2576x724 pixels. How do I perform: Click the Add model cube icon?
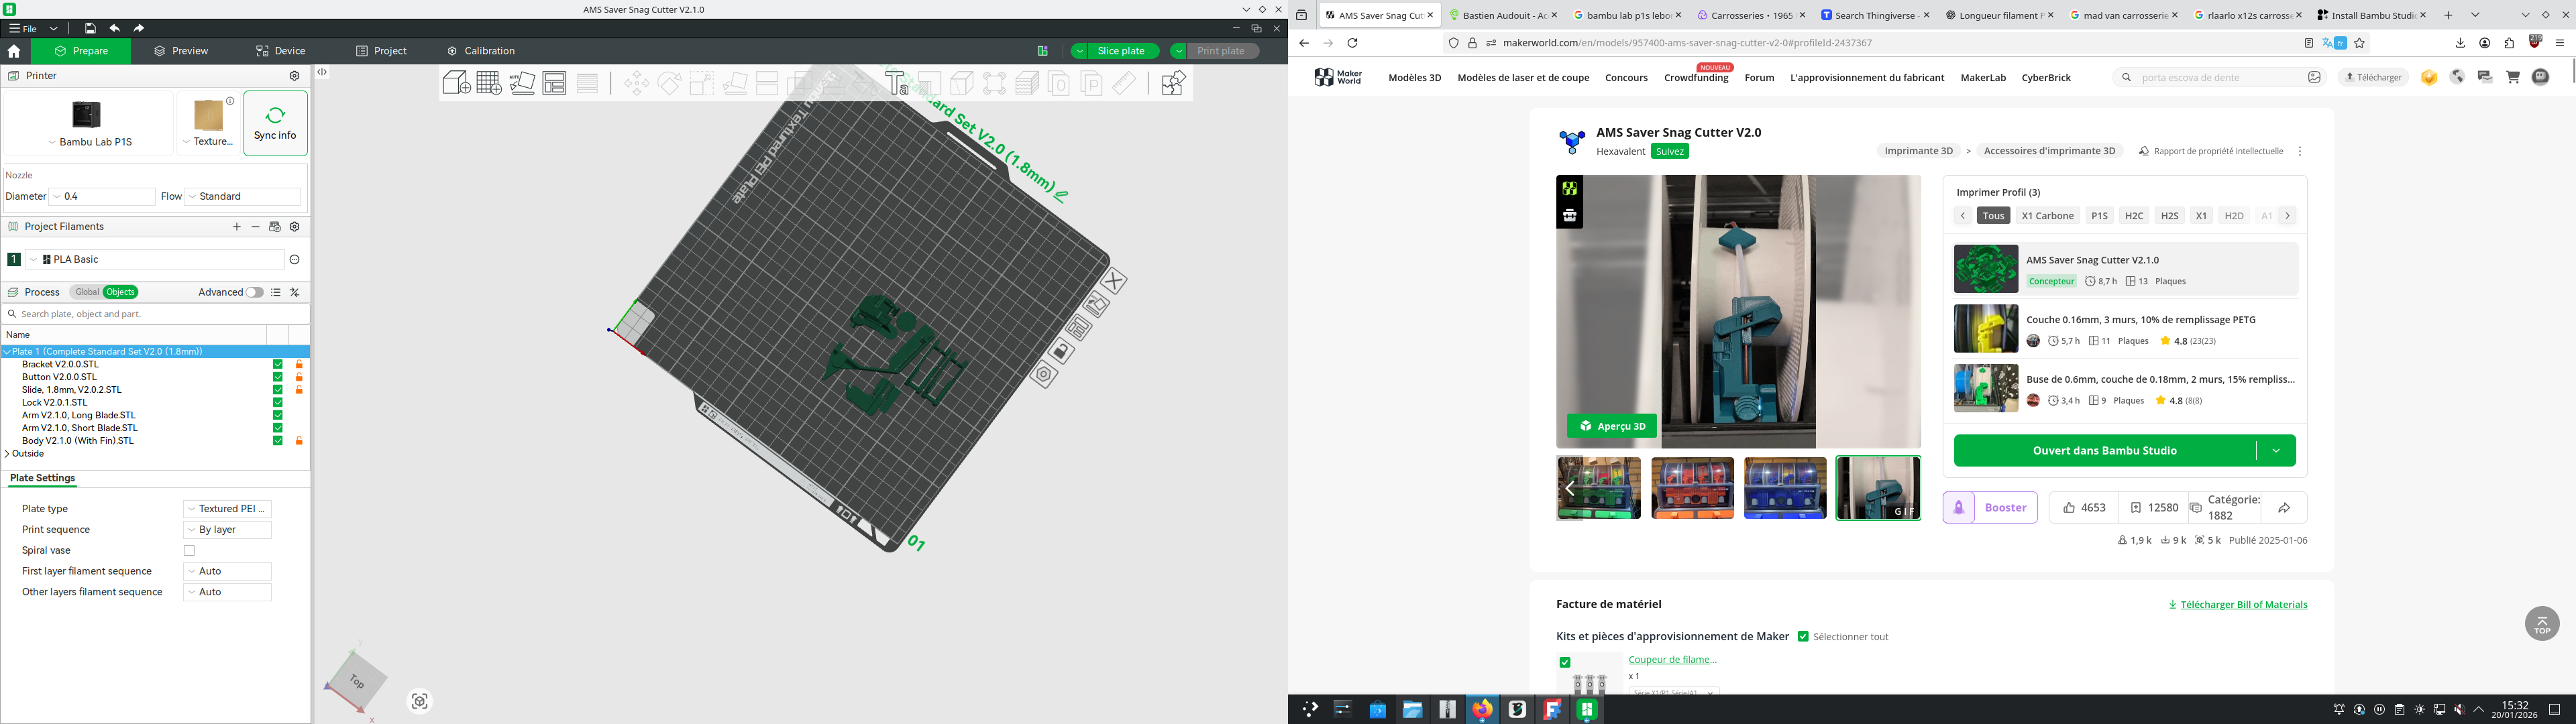[456, 83]
